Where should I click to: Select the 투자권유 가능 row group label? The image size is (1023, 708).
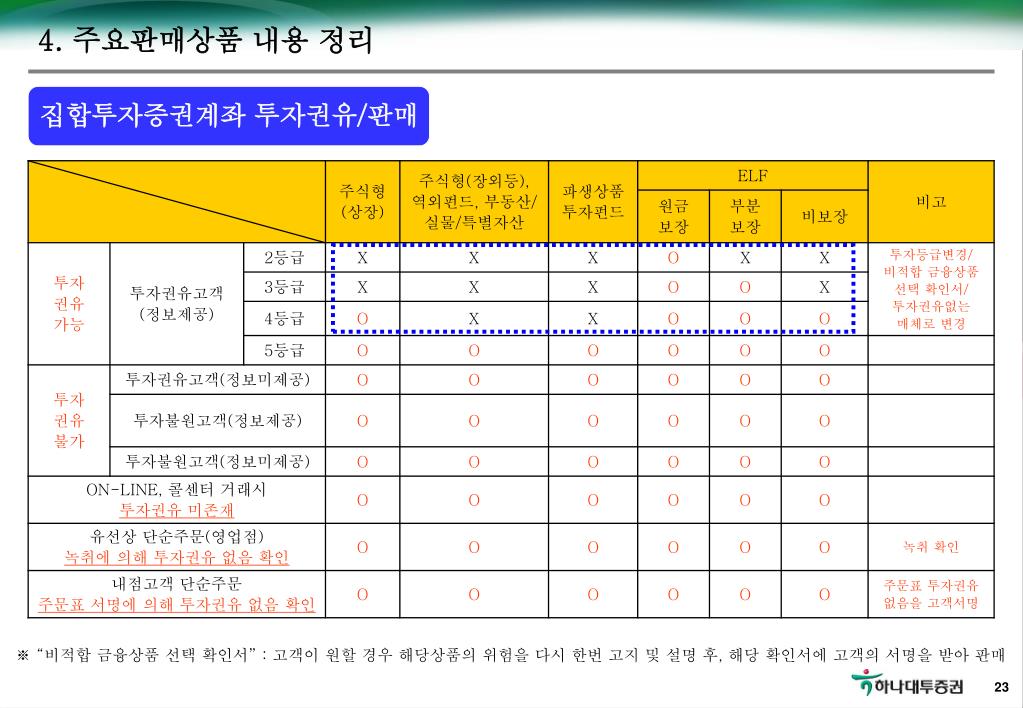pos(69,303)
